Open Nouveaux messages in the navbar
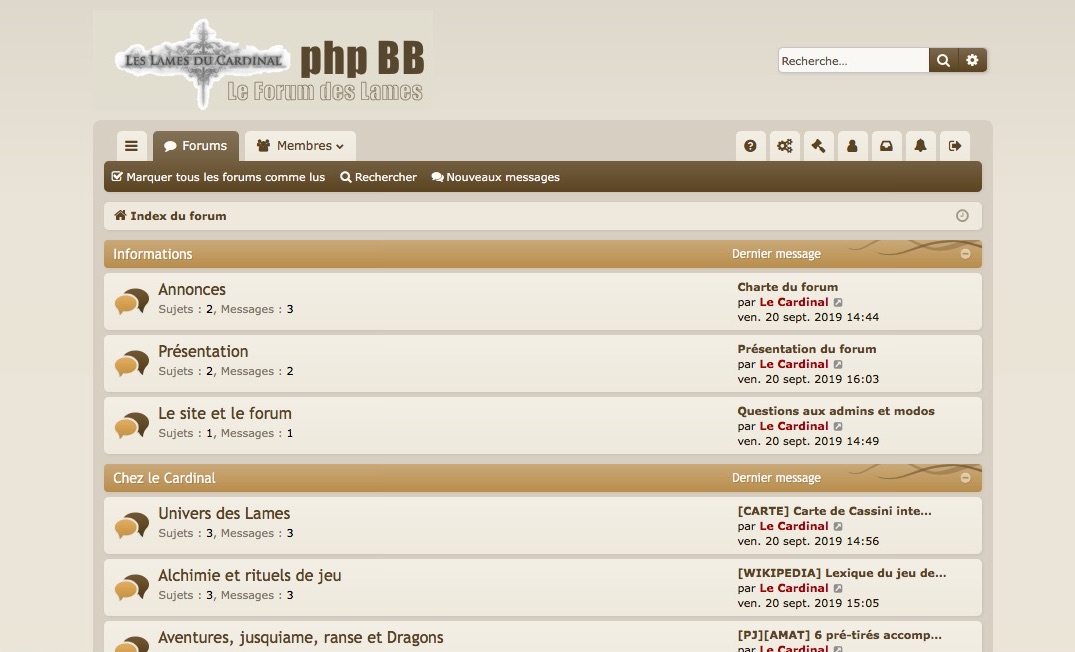1075x652 pixels. pos(495,177)
